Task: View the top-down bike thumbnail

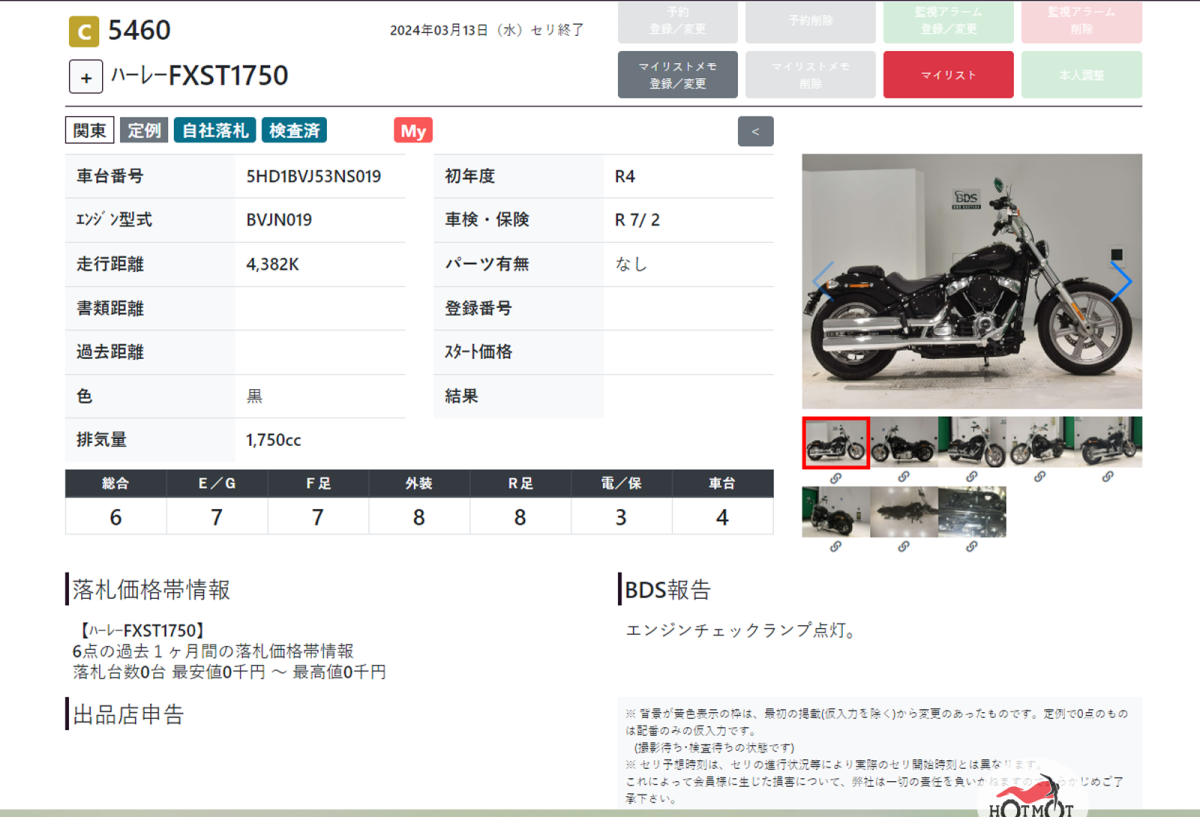Action: 904,512
